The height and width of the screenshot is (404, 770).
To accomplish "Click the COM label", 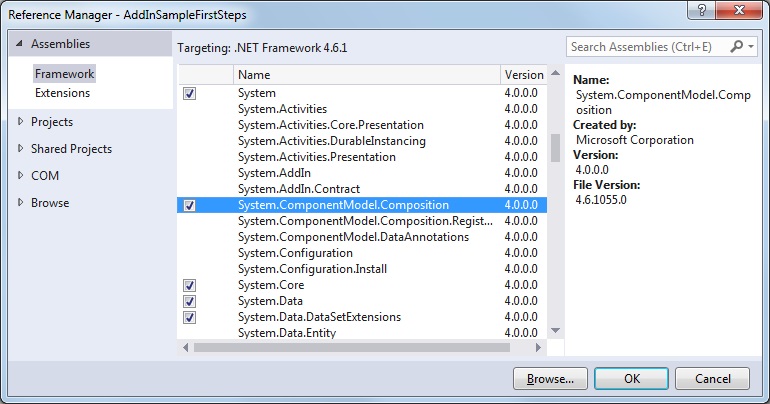I will [45, 176].
